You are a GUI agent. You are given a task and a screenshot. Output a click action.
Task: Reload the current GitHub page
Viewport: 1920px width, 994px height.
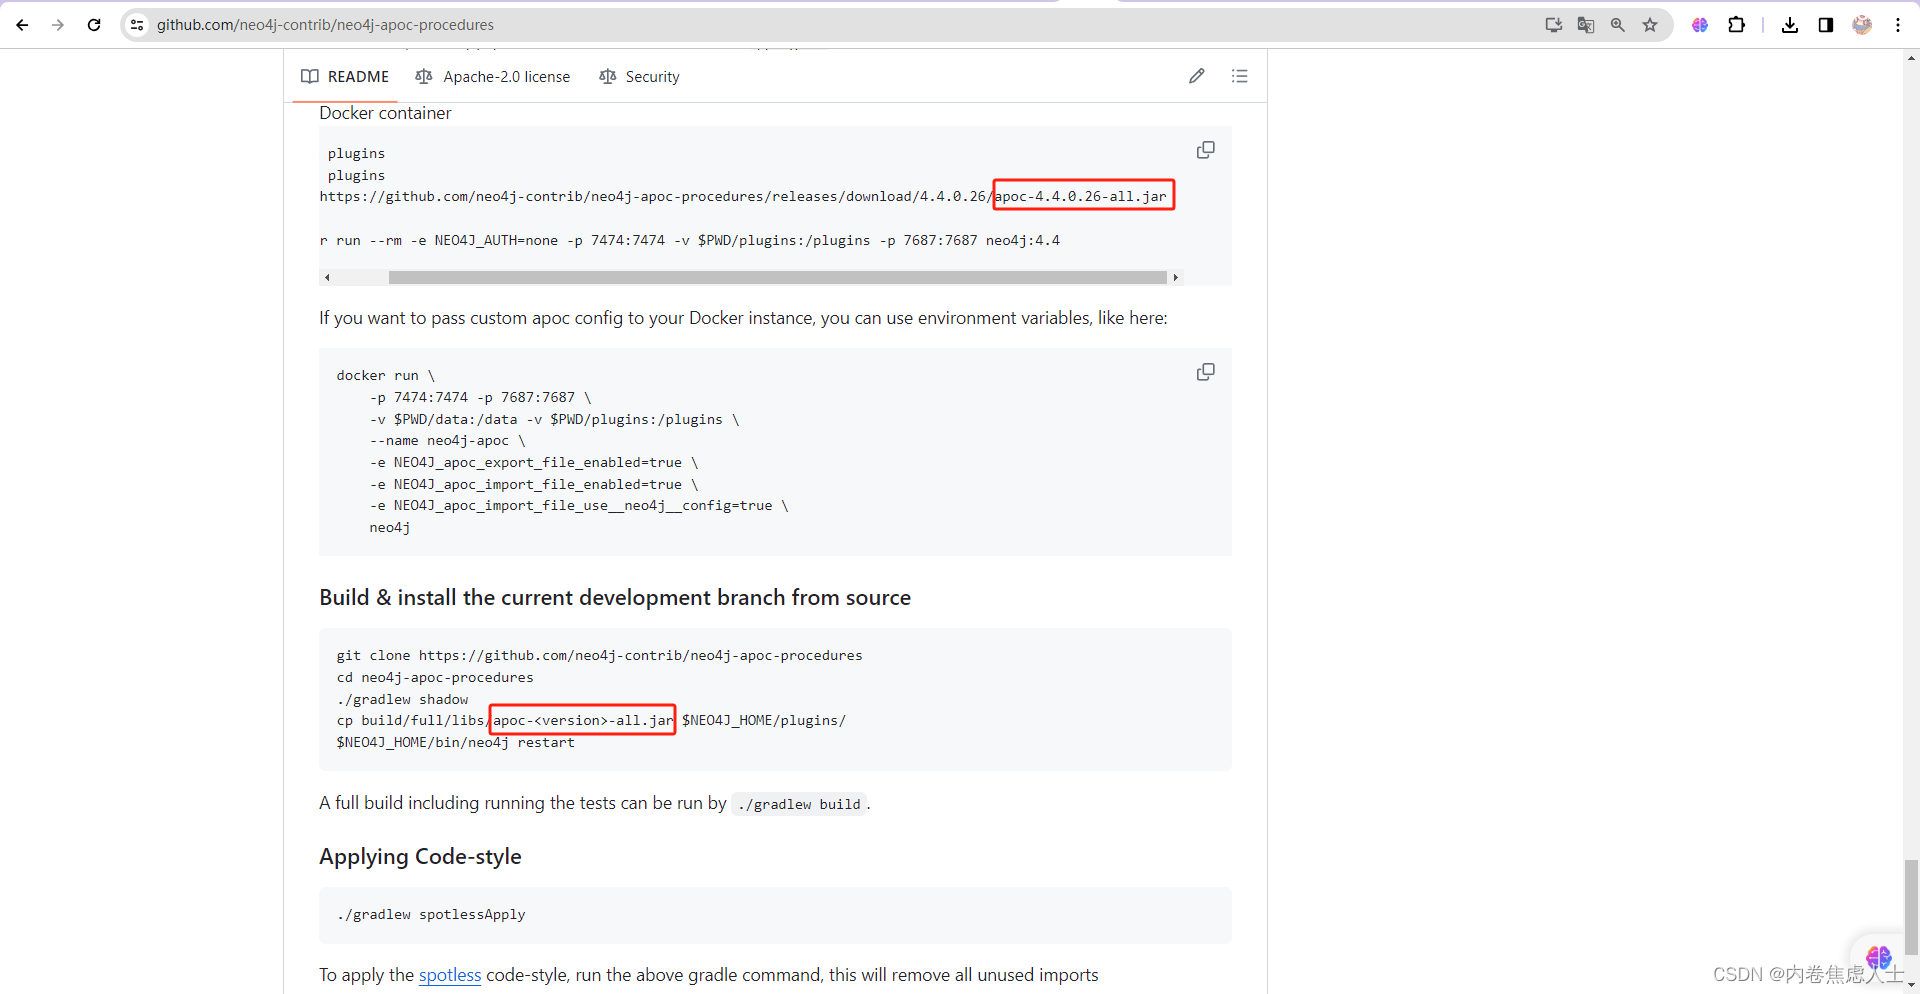point(94,25)
